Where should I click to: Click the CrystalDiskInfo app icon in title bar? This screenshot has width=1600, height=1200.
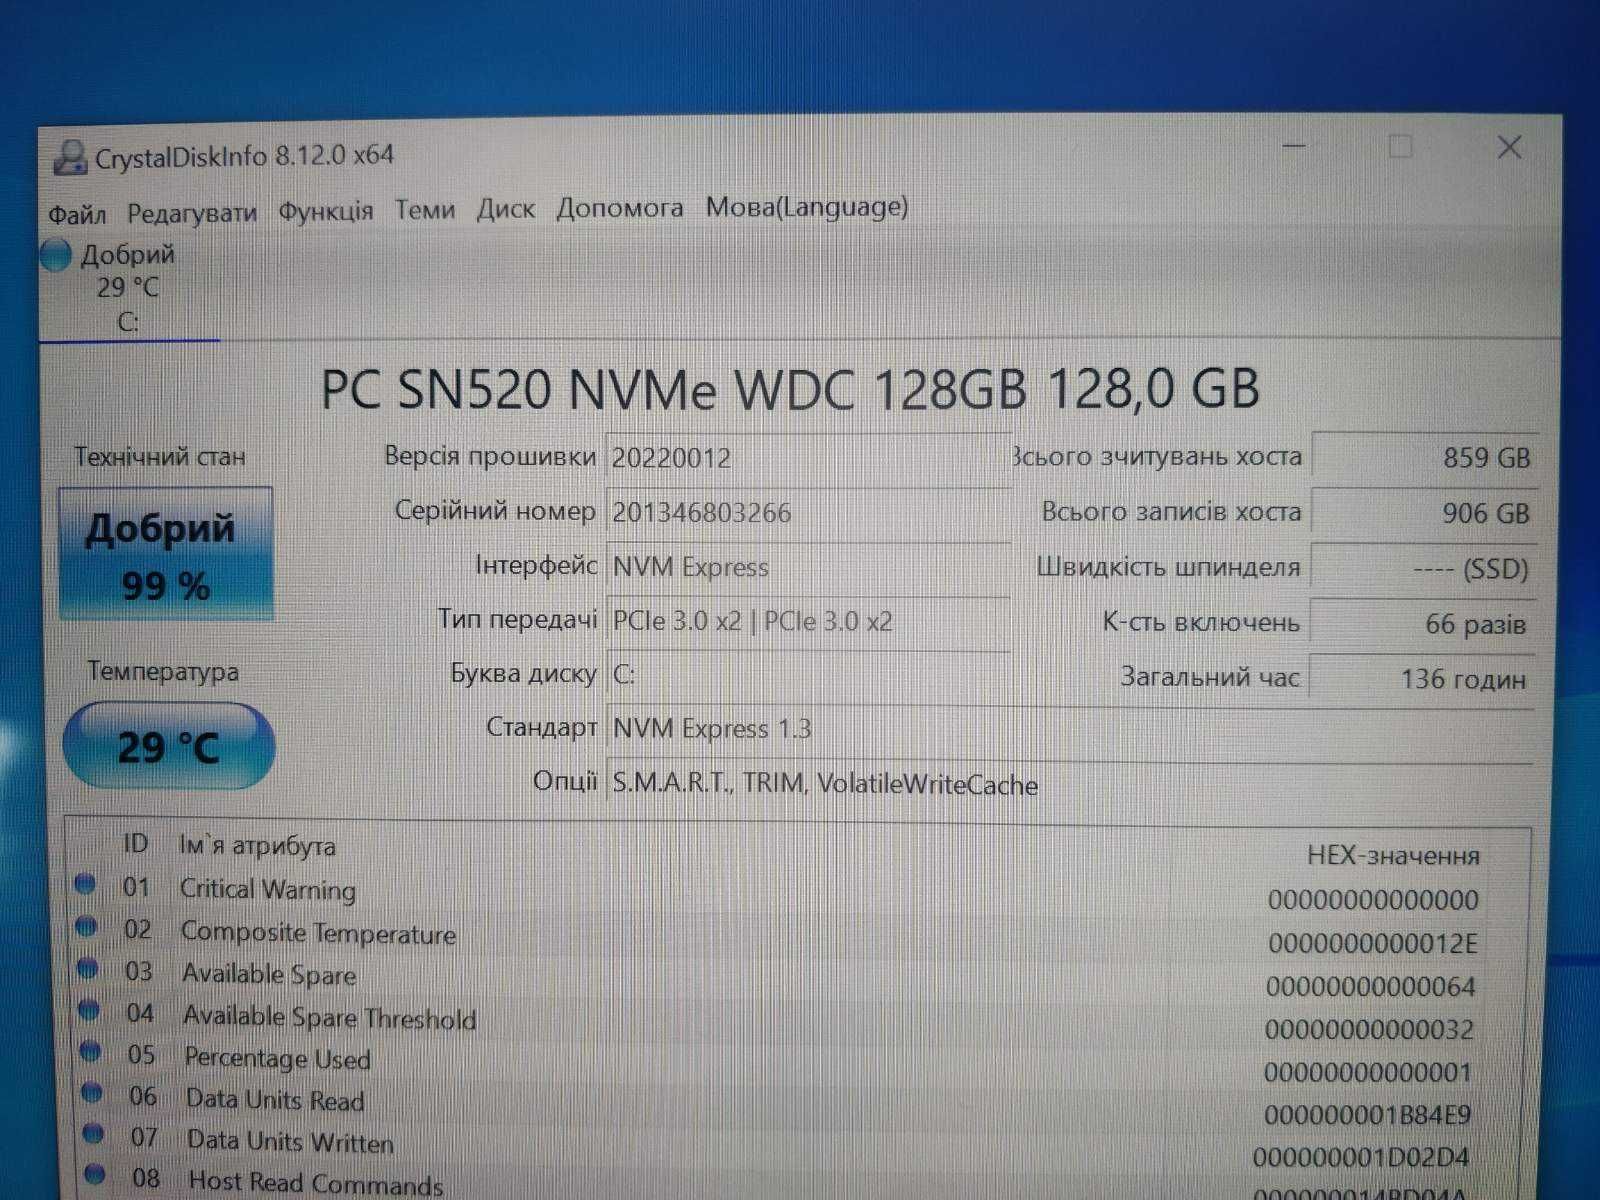(70, 157)
